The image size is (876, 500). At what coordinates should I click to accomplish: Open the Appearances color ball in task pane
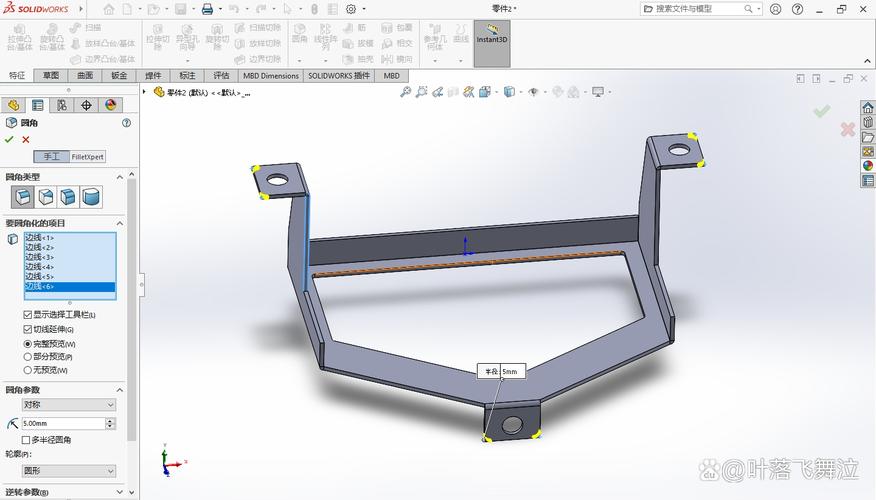click(x=868, y=166)
